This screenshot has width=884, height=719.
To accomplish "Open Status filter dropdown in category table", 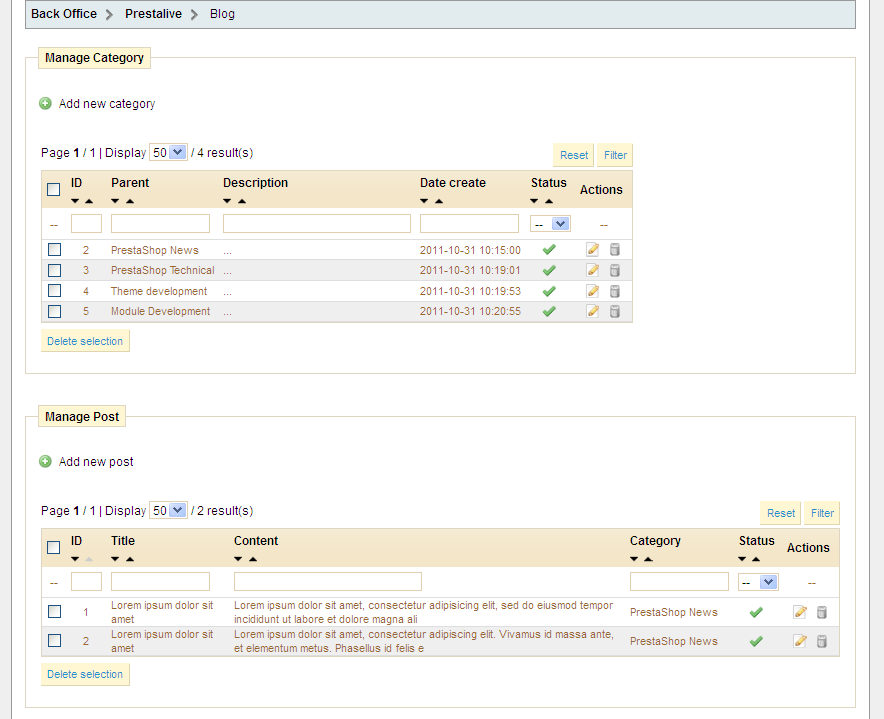I will click(550, 224).
